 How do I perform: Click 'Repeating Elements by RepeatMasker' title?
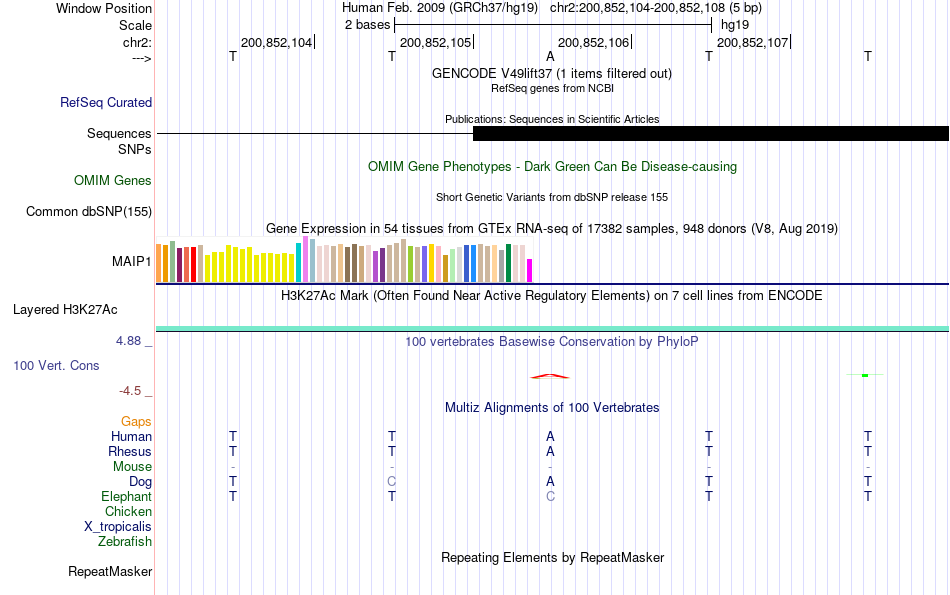tap(553, 557)
